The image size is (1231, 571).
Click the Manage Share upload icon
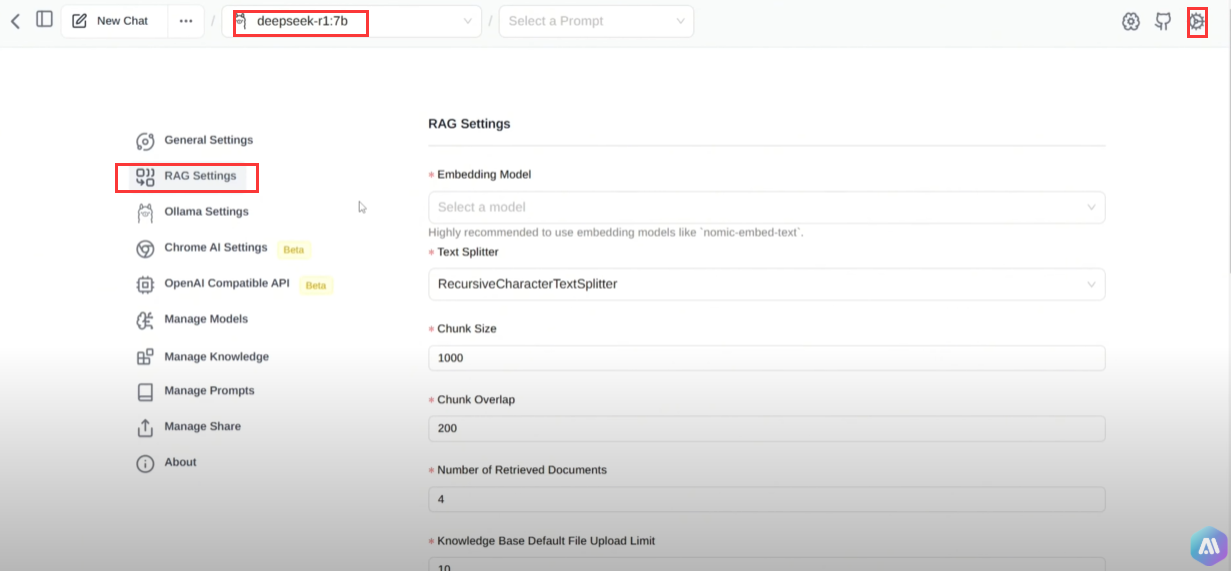tap(145, 428)
